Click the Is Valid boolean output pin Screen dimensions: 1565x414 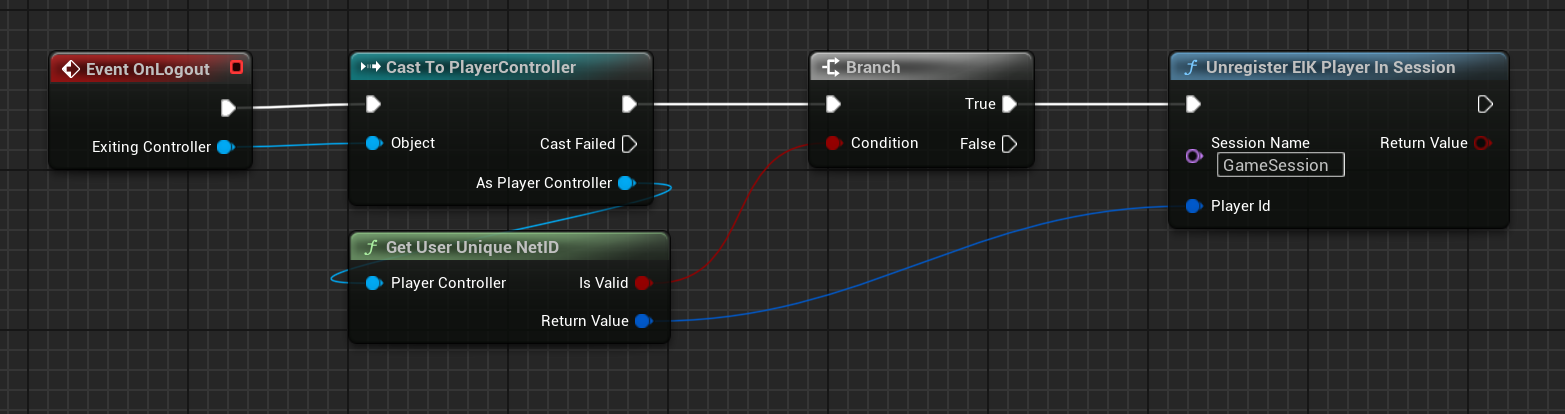[x=643, y=283]
